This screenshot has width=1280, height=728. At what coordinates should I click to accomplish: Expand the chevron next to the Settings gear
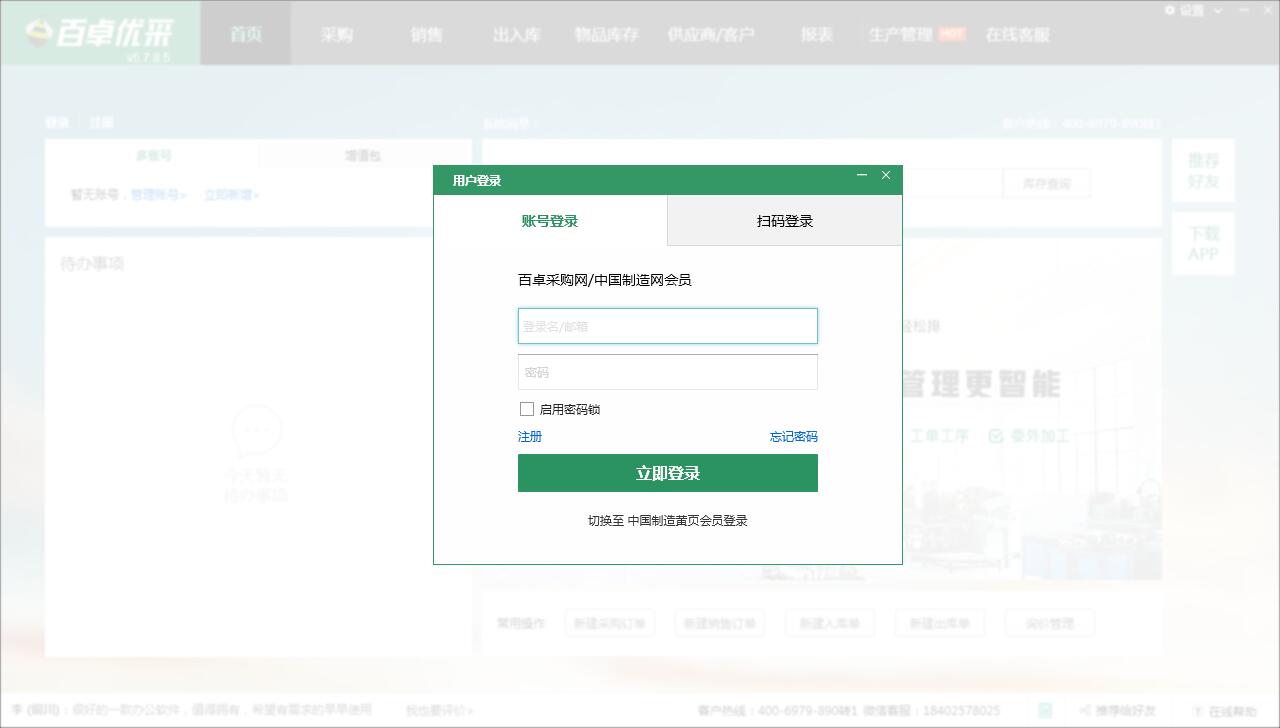click(1217, 10)
